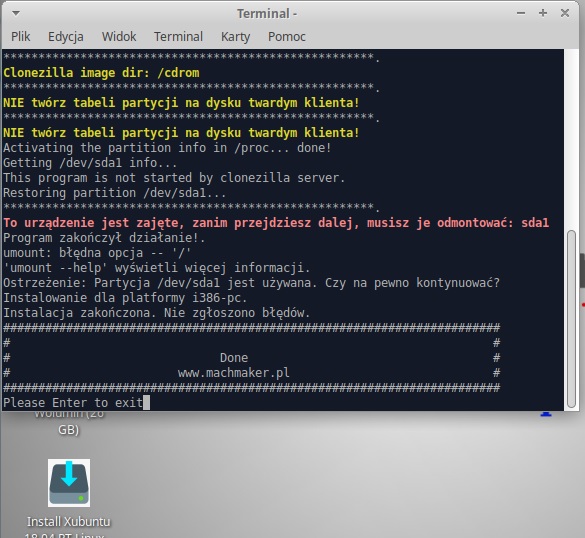585x538 pixels.
Task: Click the Done text in the terminal banner
Action: tap(234, 358)
